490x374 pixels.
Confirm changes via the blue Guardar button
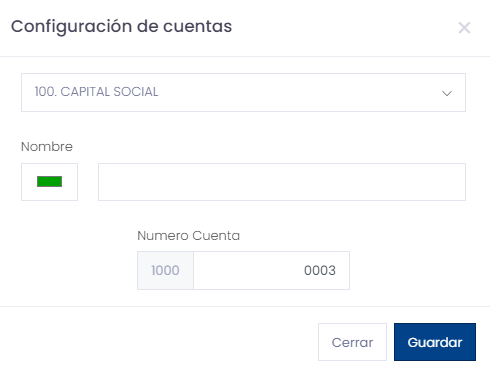click(x=435, y=342)
